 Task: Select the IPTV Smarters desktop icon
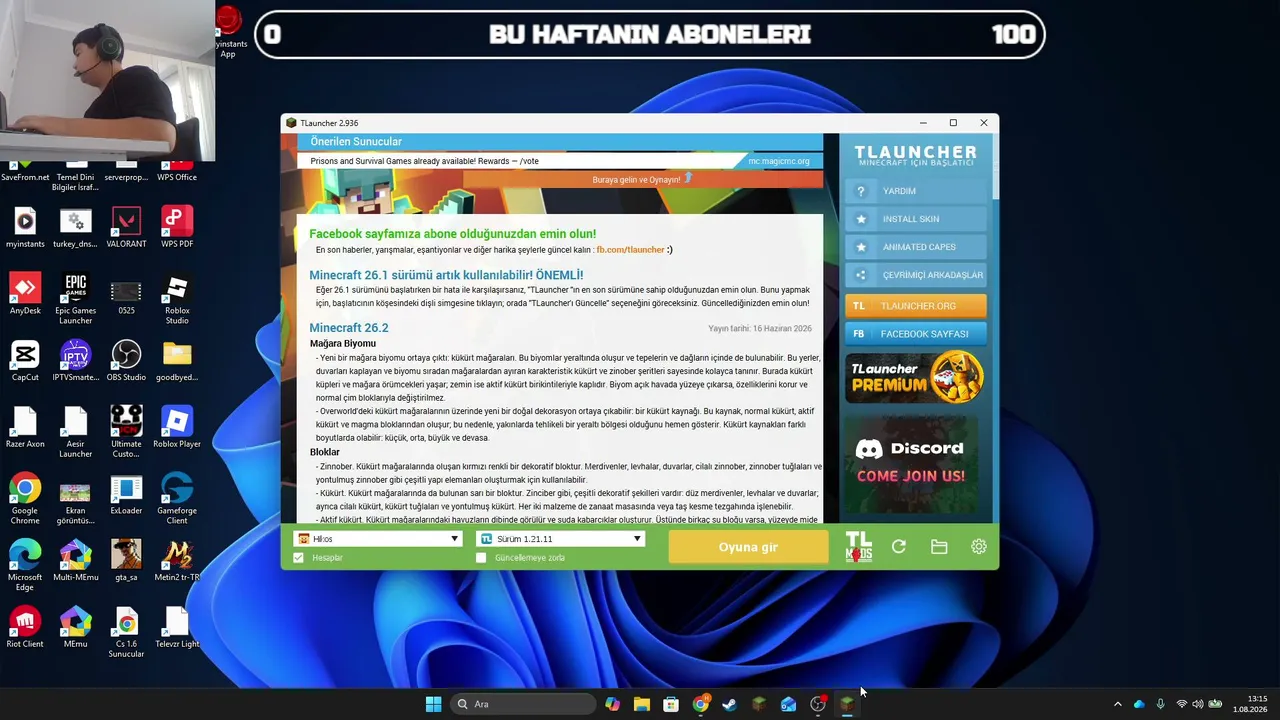click(x=76, y=361)
